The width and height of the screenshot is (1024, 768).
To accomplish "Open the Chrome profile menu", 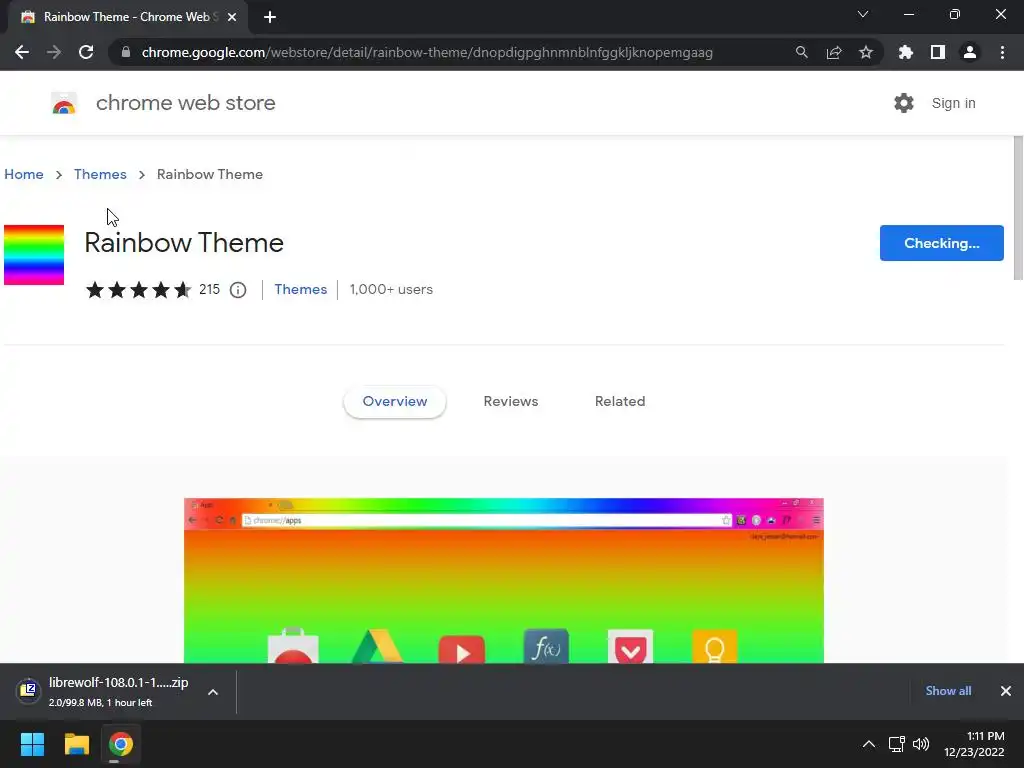I will (x=970, y=52).
